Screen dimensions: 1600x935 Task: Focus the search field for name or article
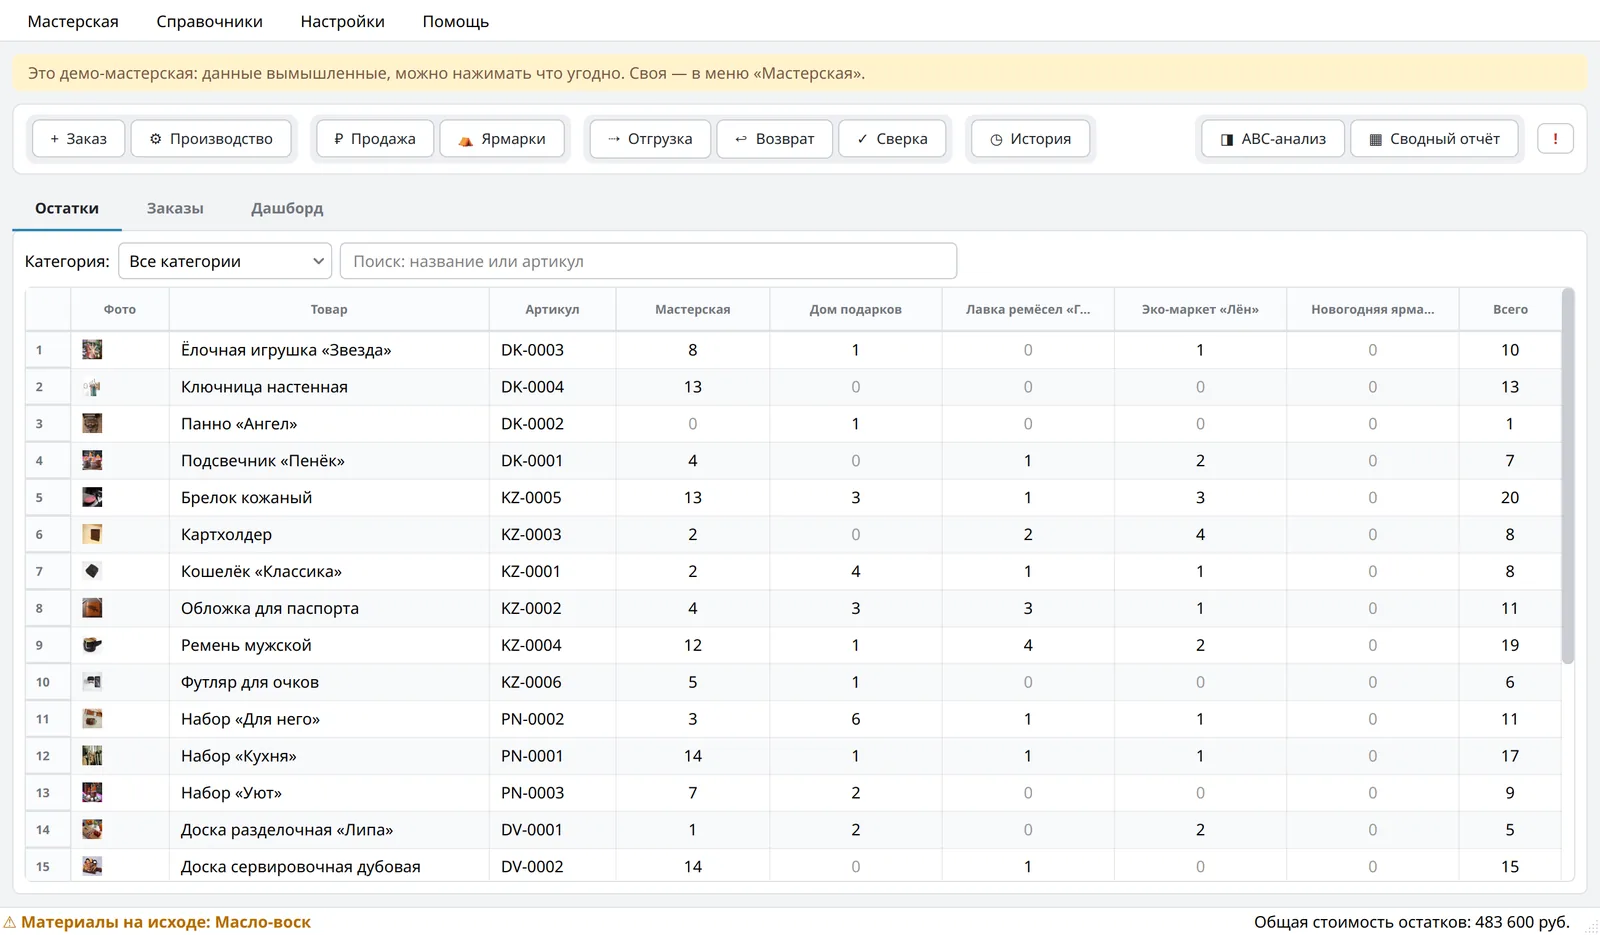tap(648, 261)
